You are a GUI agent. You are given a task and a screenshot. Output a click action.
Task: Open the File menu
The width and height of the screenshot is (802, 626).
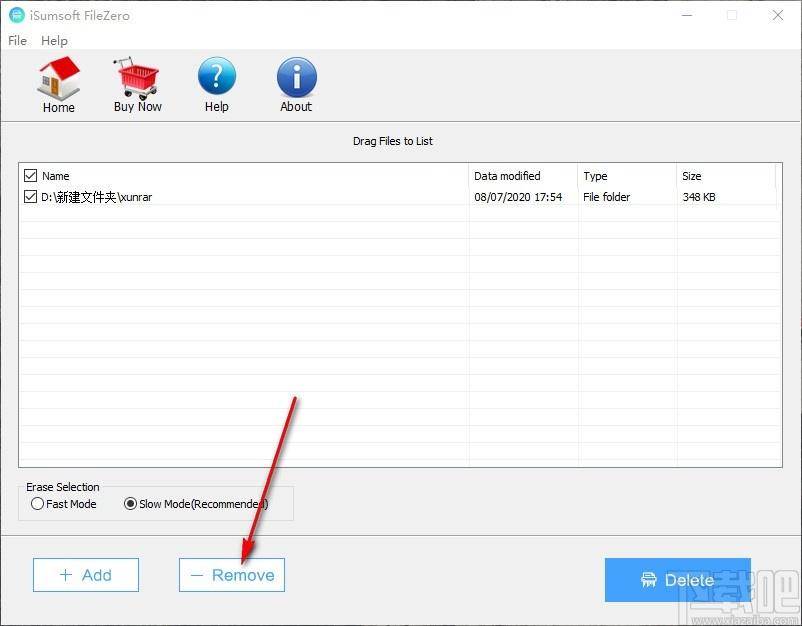coord(17,40)
